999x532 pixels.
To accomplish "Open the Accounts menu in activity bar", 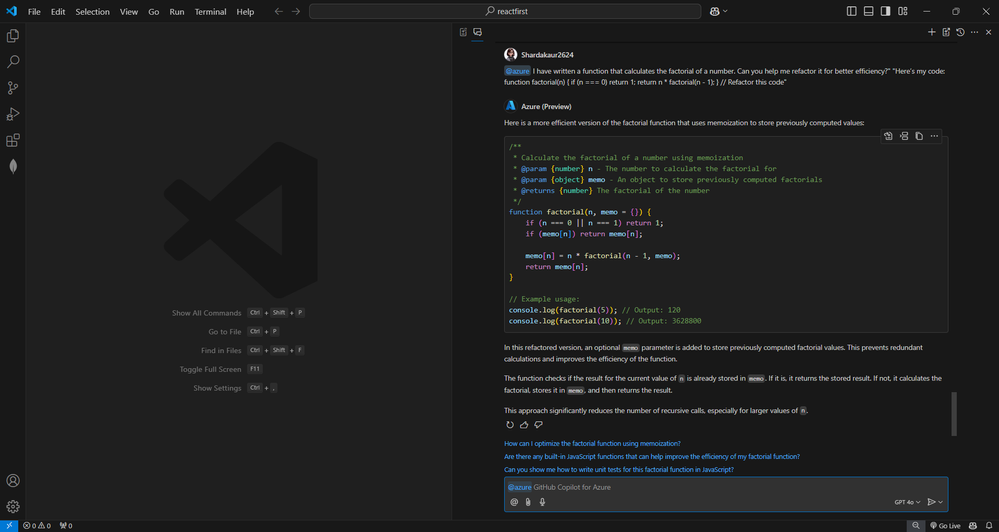I will coord(13,480).
